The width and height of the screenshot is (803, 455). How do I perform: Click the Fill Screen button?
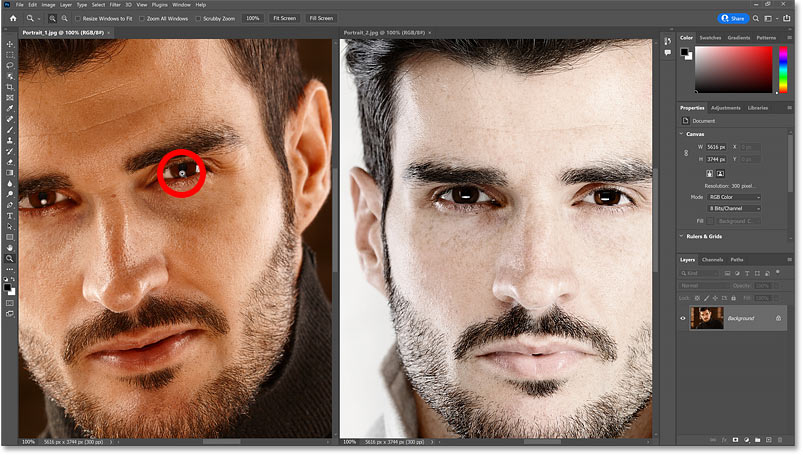pos(321,18)
